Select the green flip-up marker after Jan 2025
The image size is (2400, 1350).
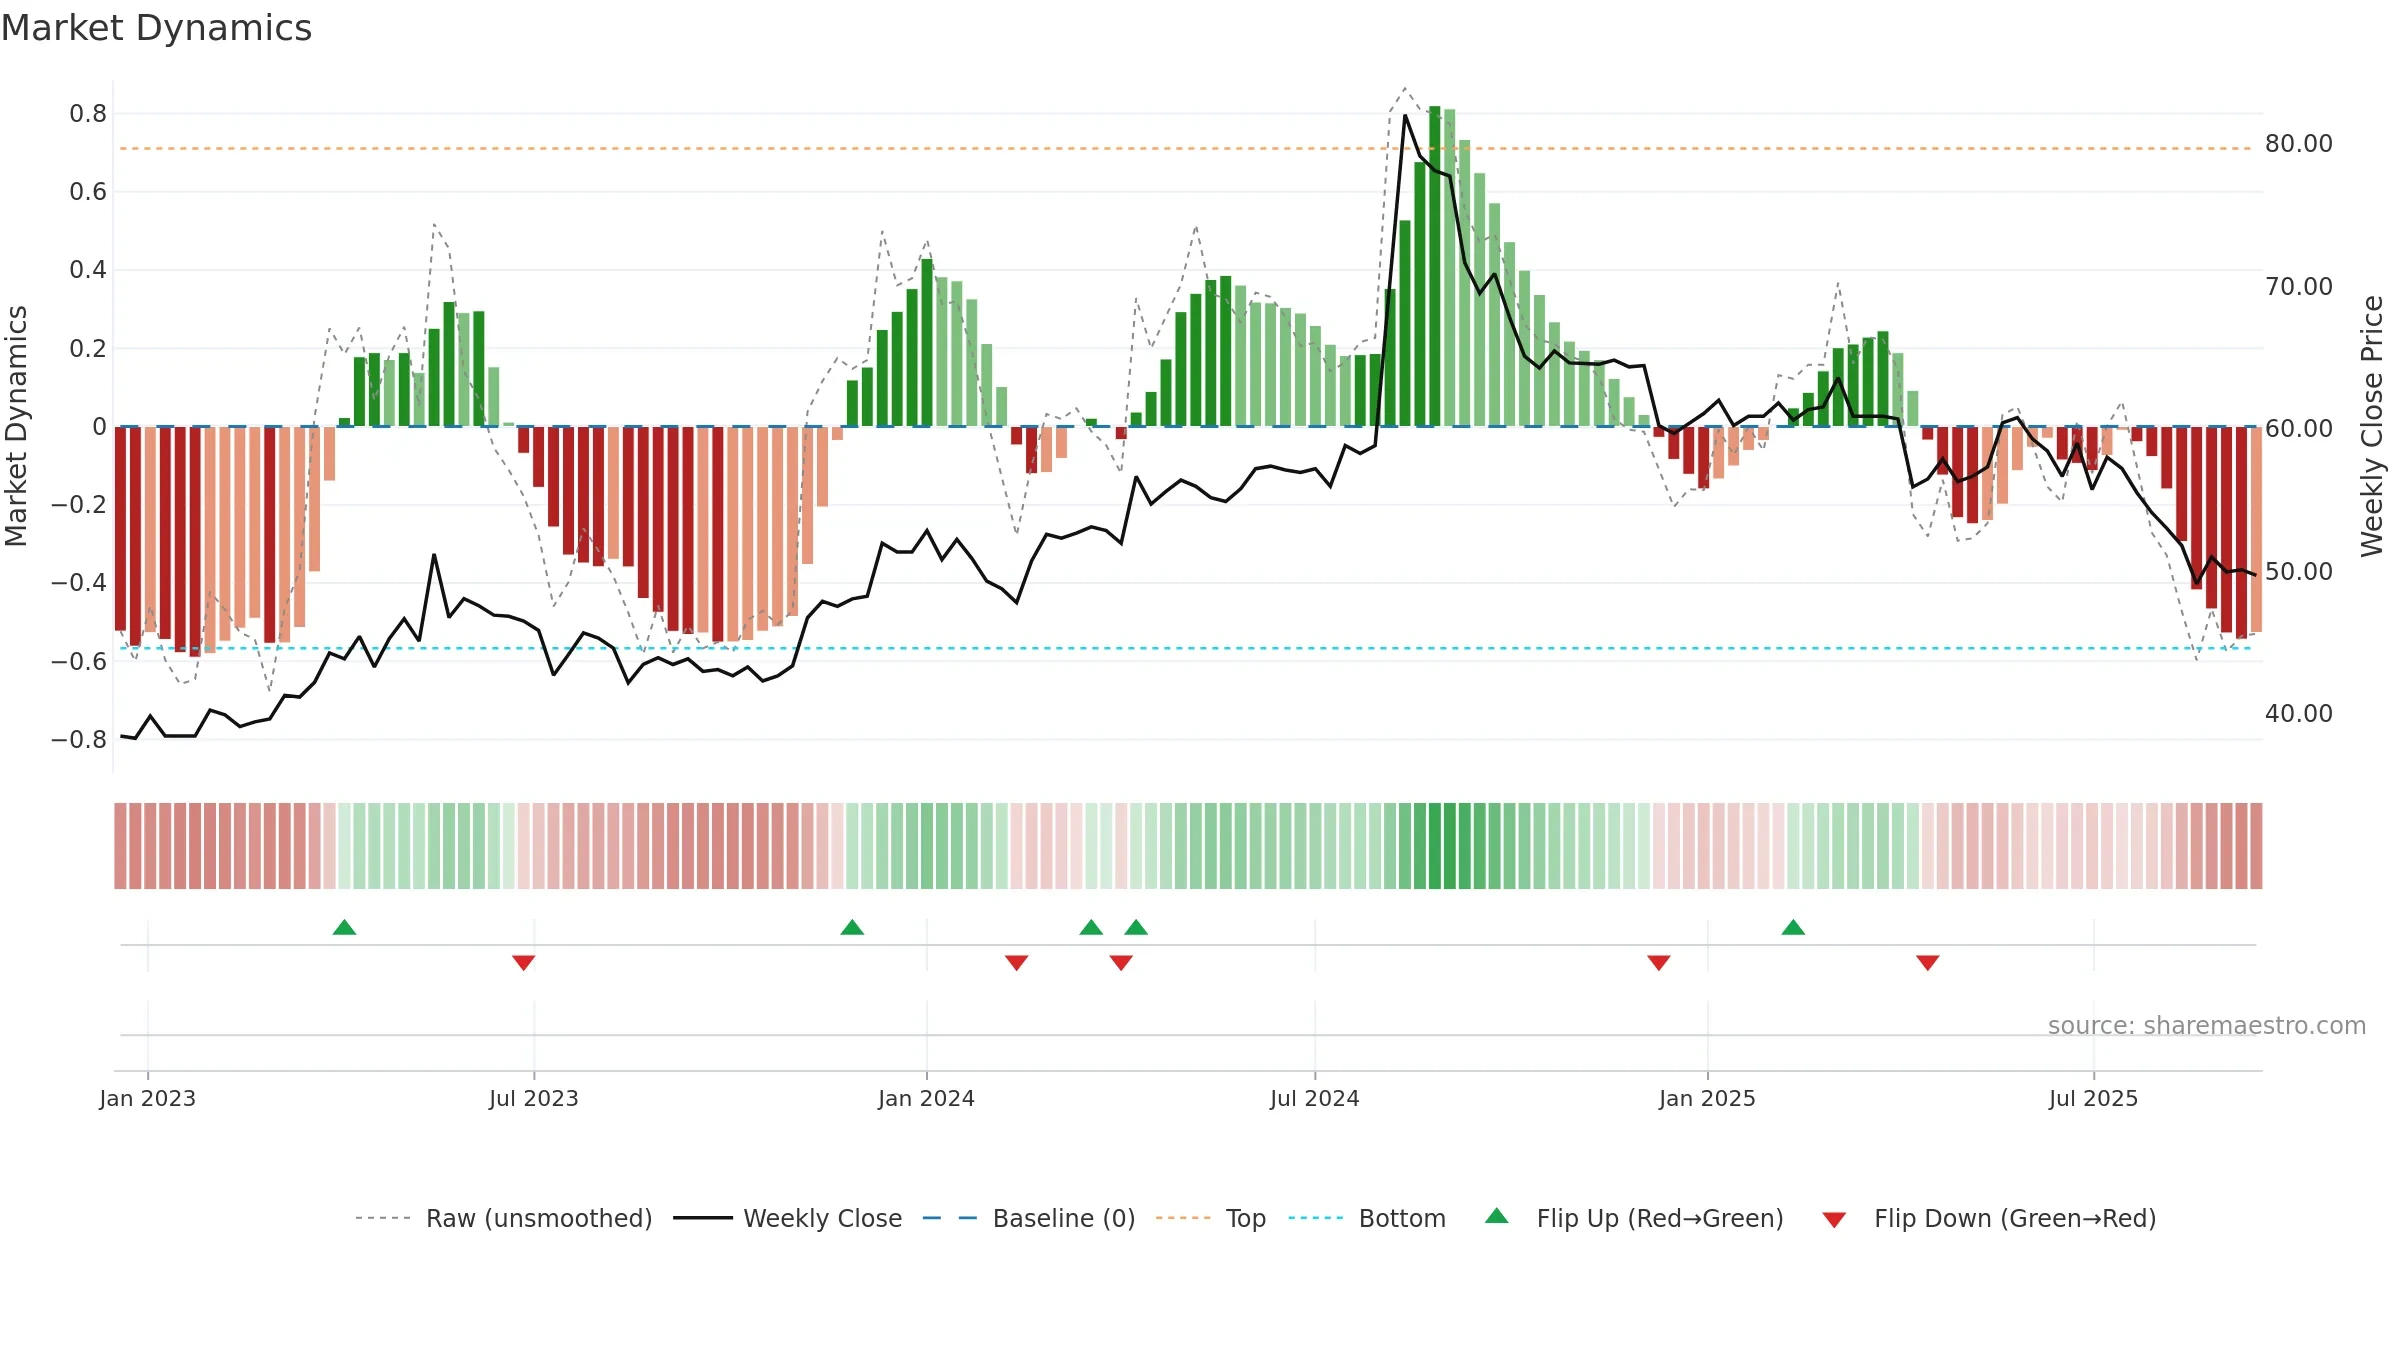tap(1793, 927)
